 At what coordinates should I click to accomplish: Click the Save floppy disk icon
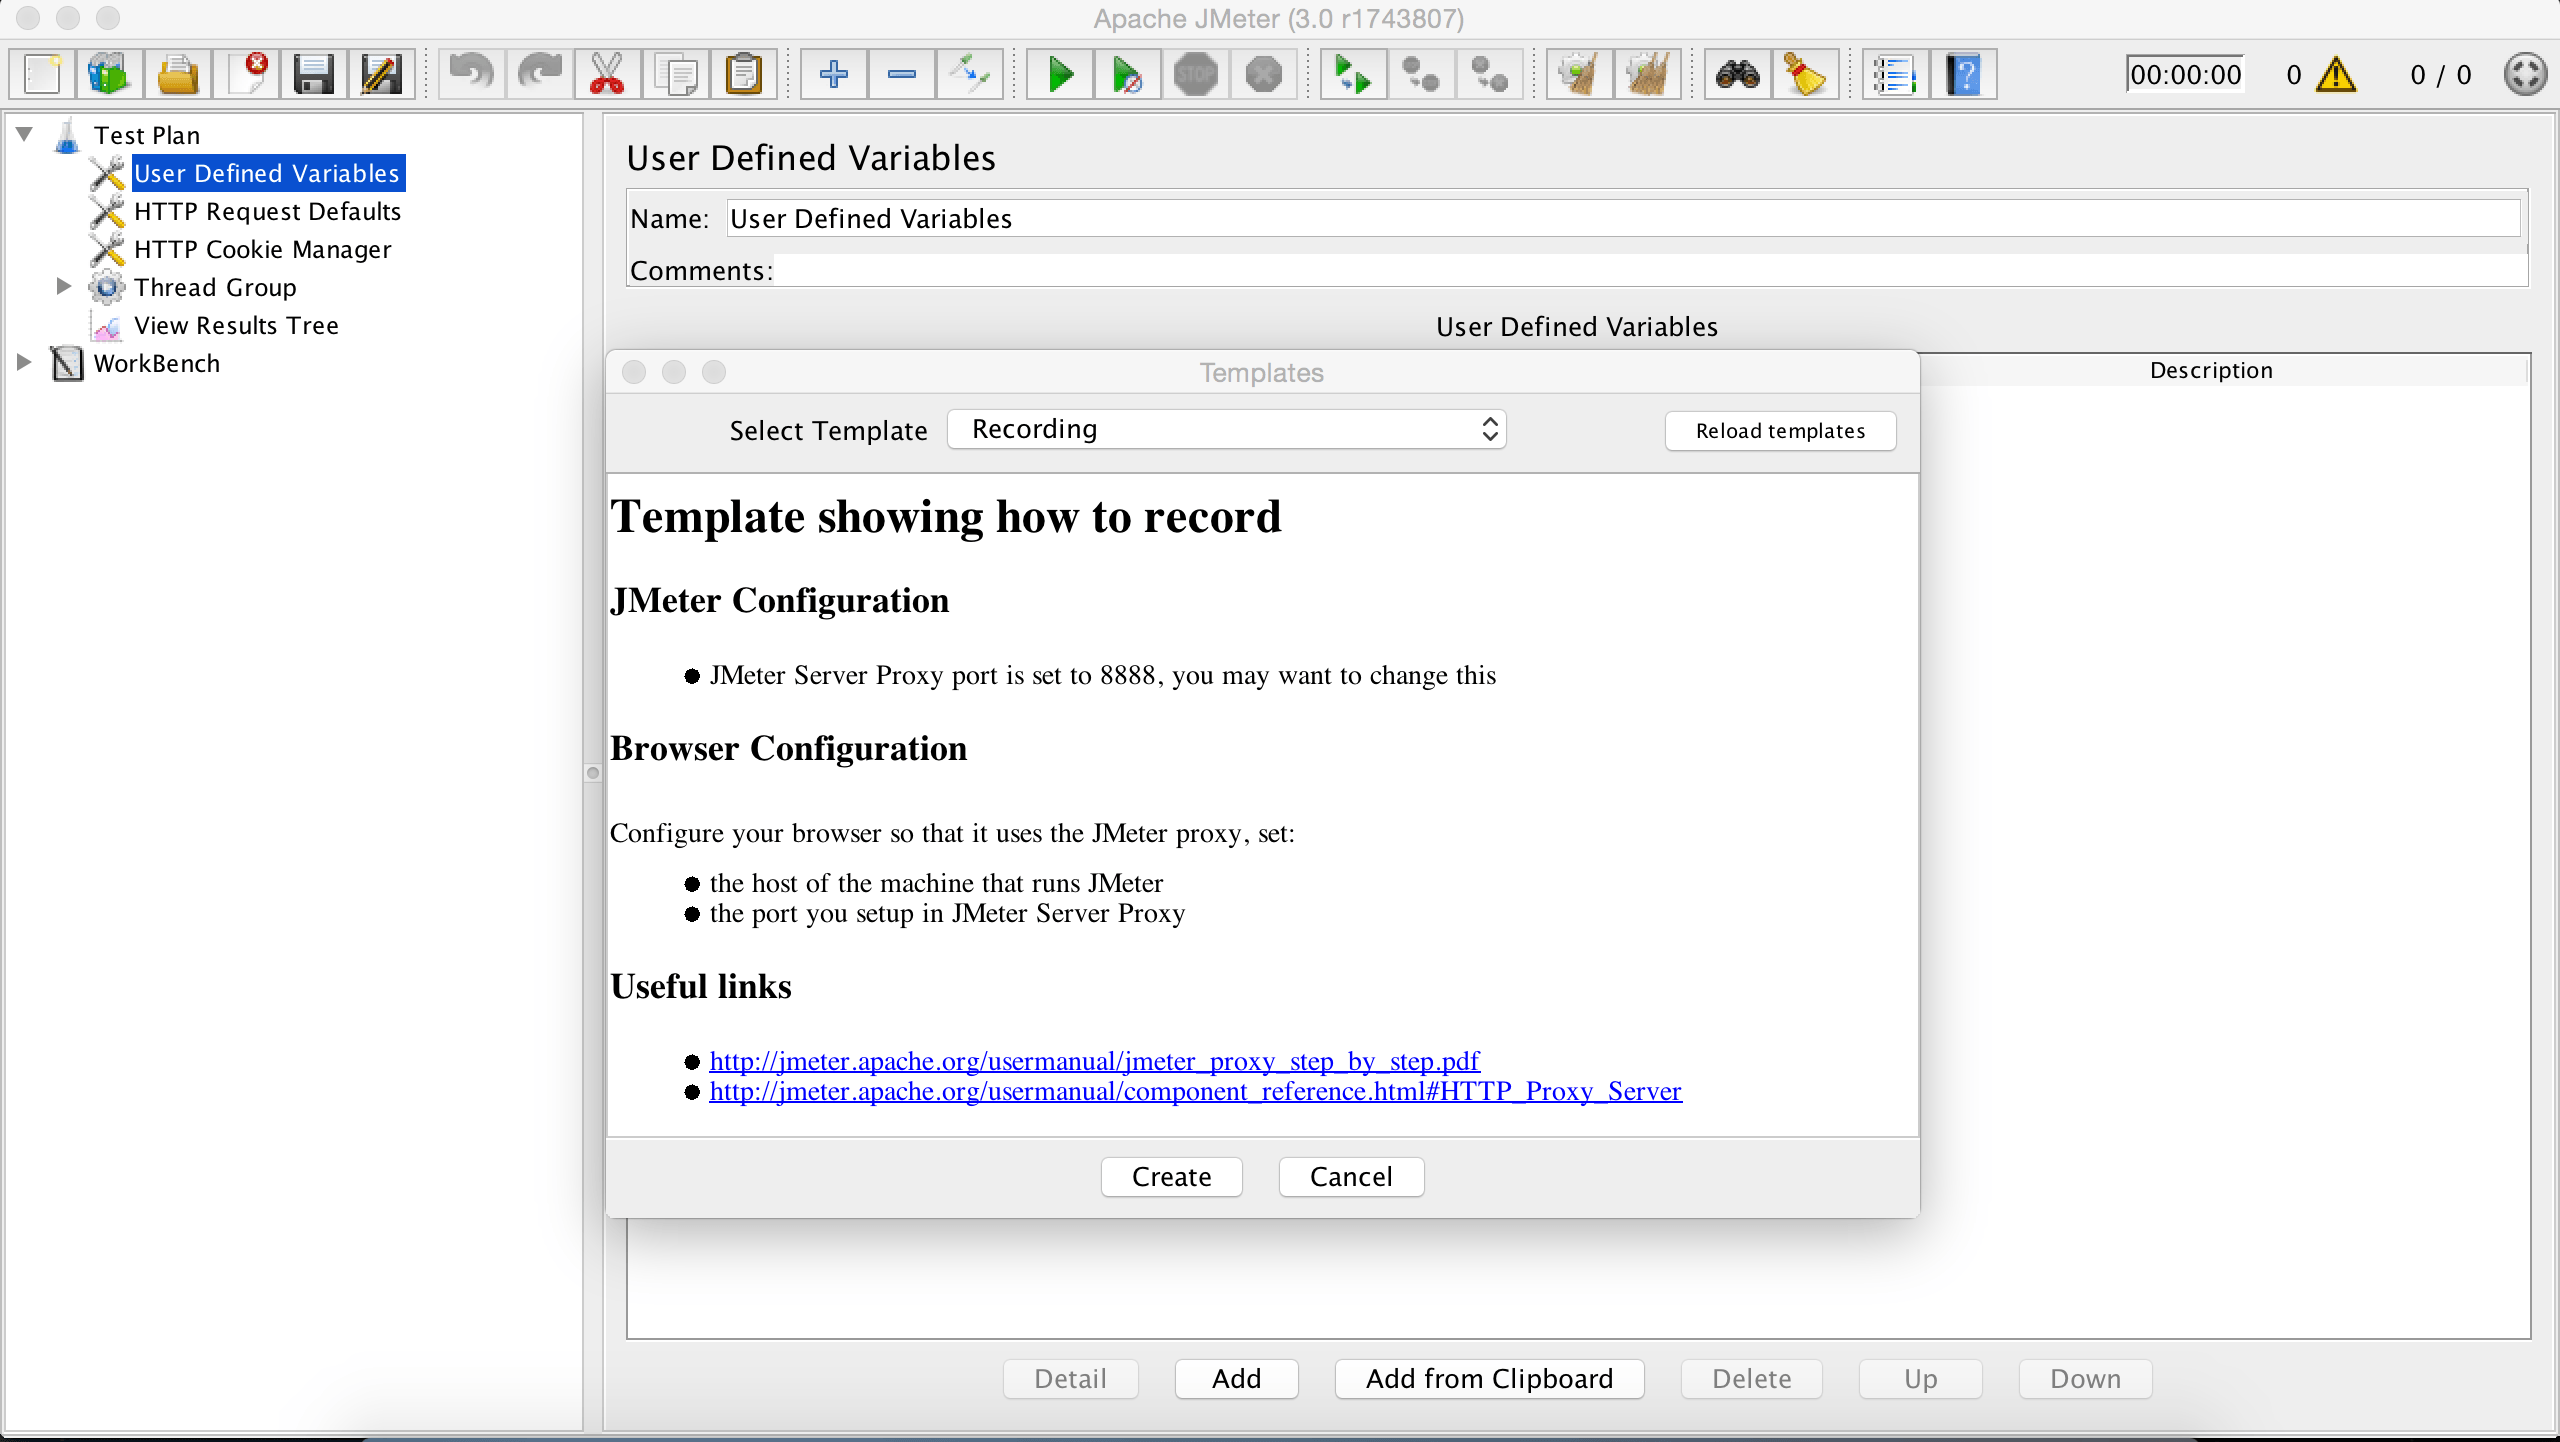tap(313, 75)
